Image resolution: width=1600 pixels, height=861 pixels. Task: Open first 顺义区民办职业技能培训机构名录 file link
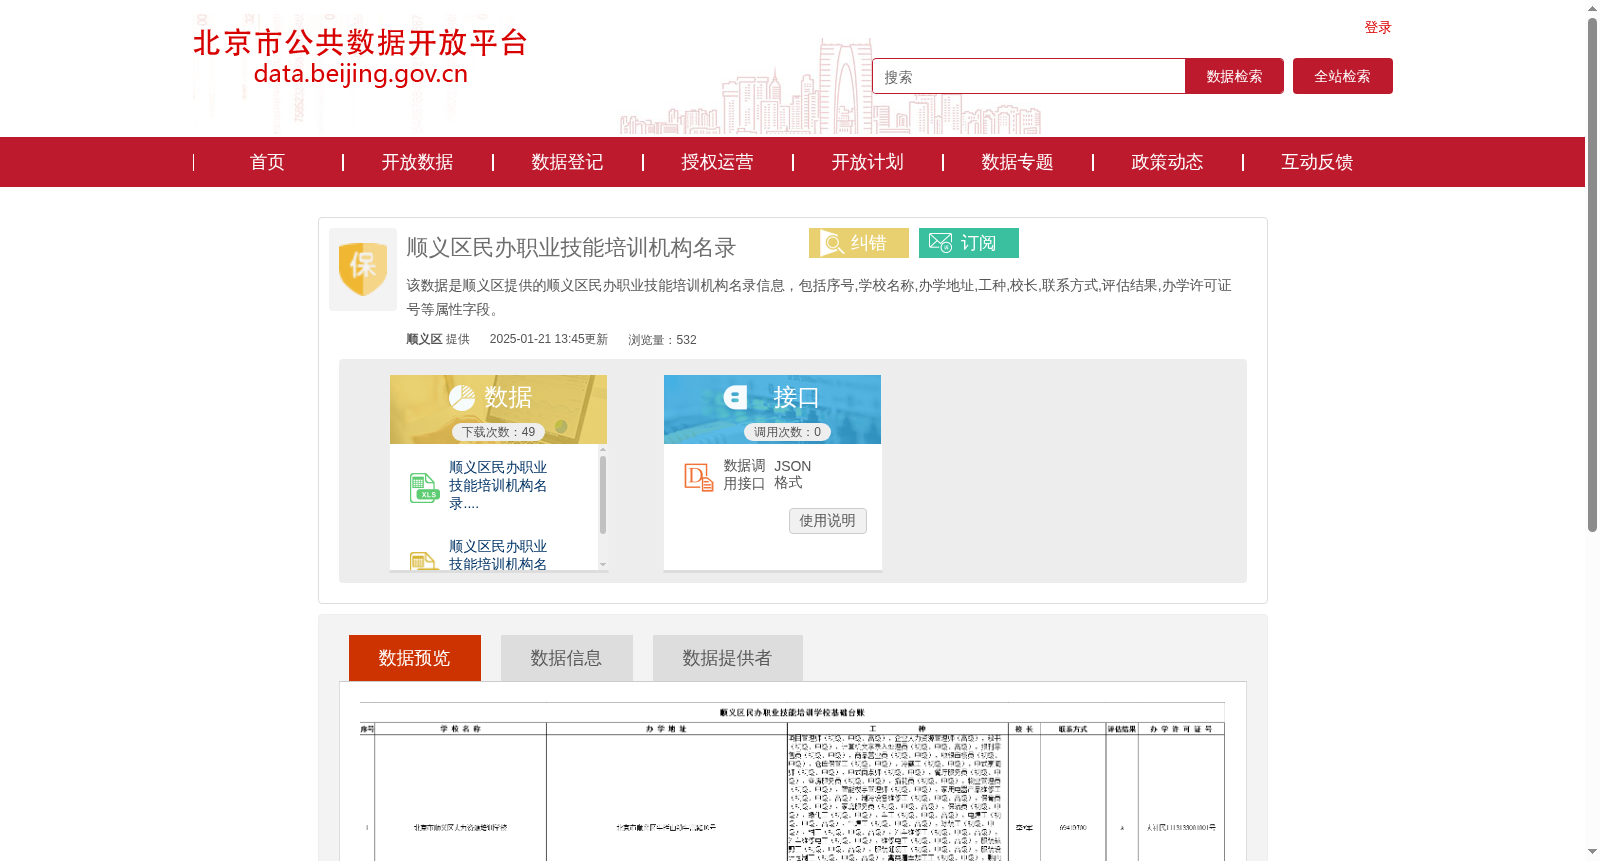(x=498, y=485)
